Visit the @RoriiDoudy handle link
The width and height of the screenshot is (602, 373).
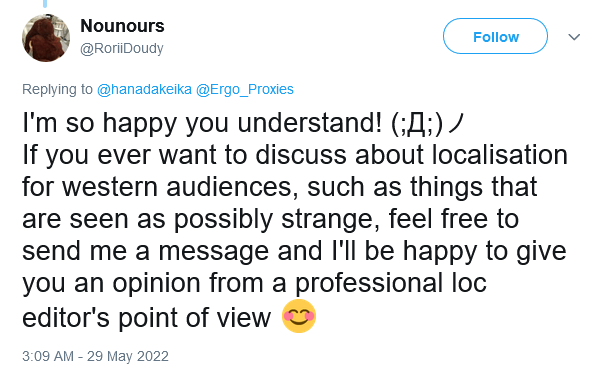(122, 48)
